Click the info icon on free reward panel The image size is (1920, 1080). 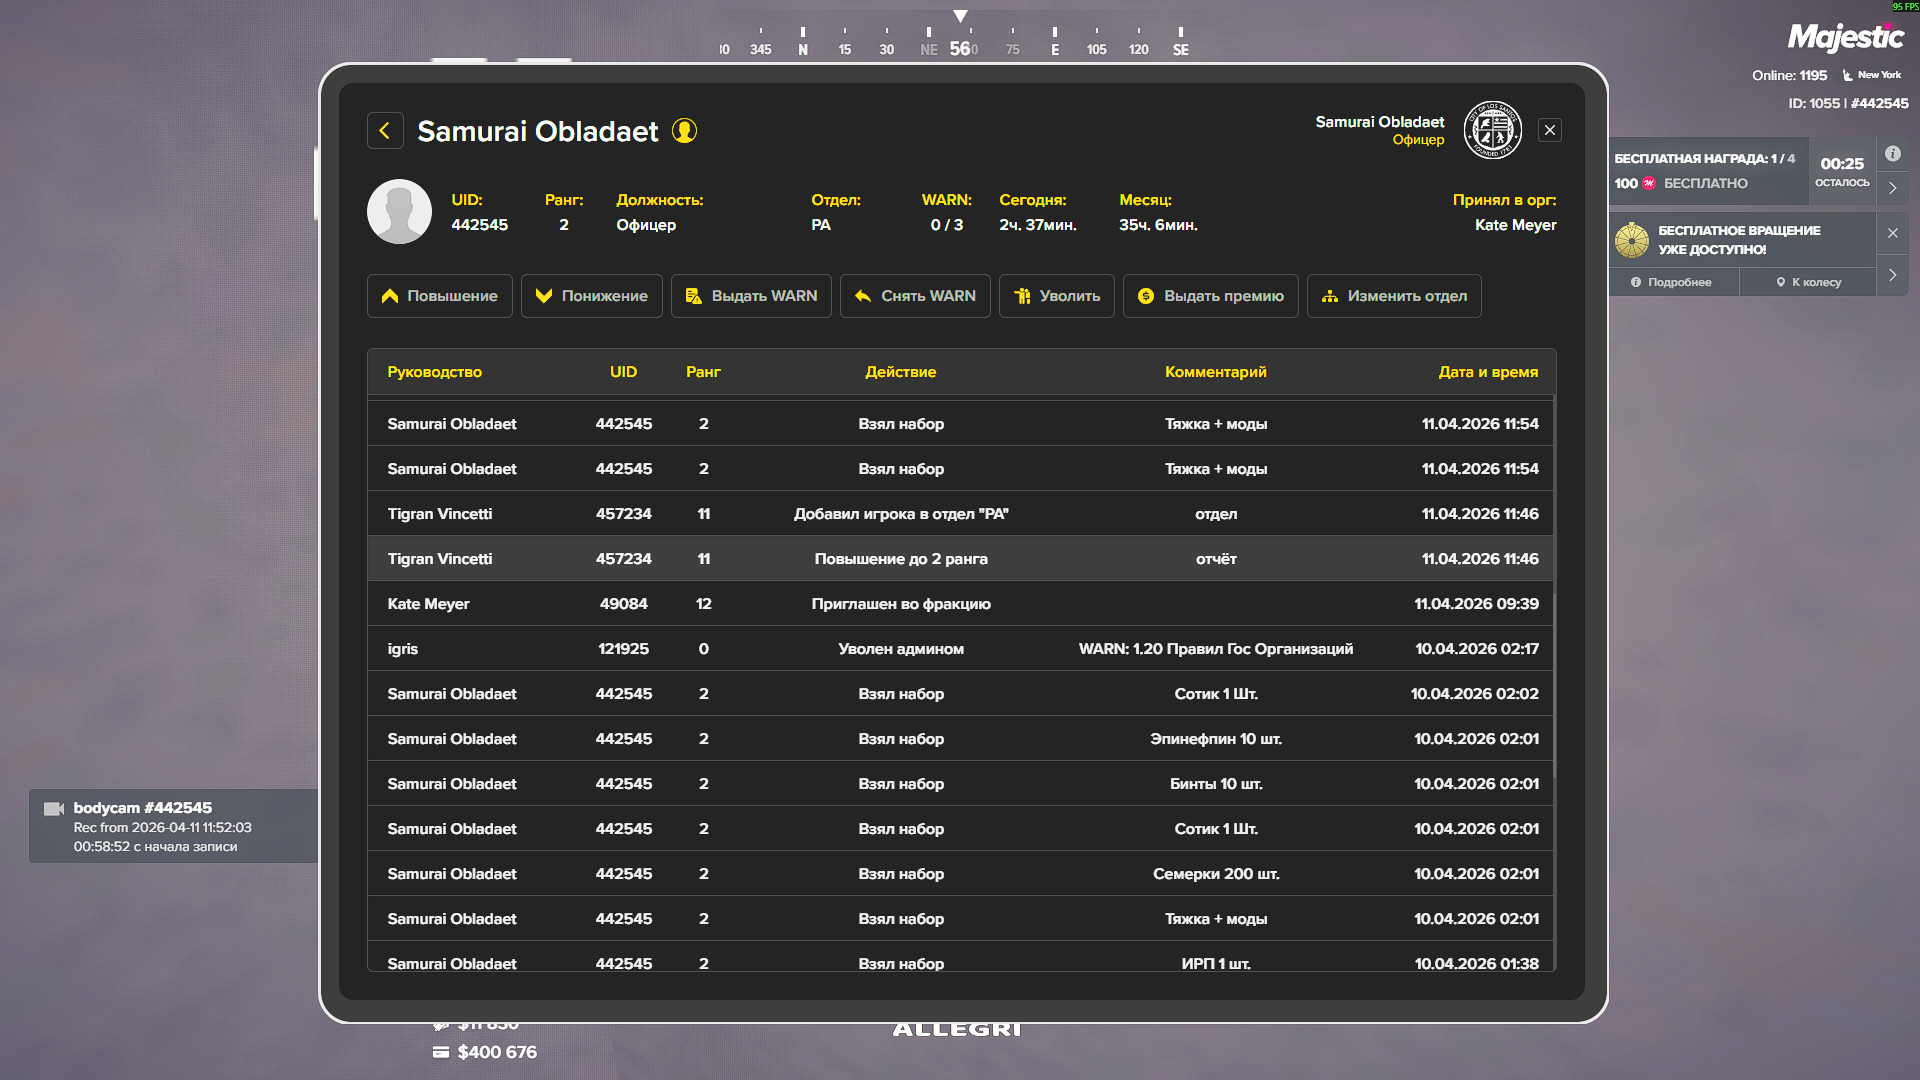pos(1893,154)
